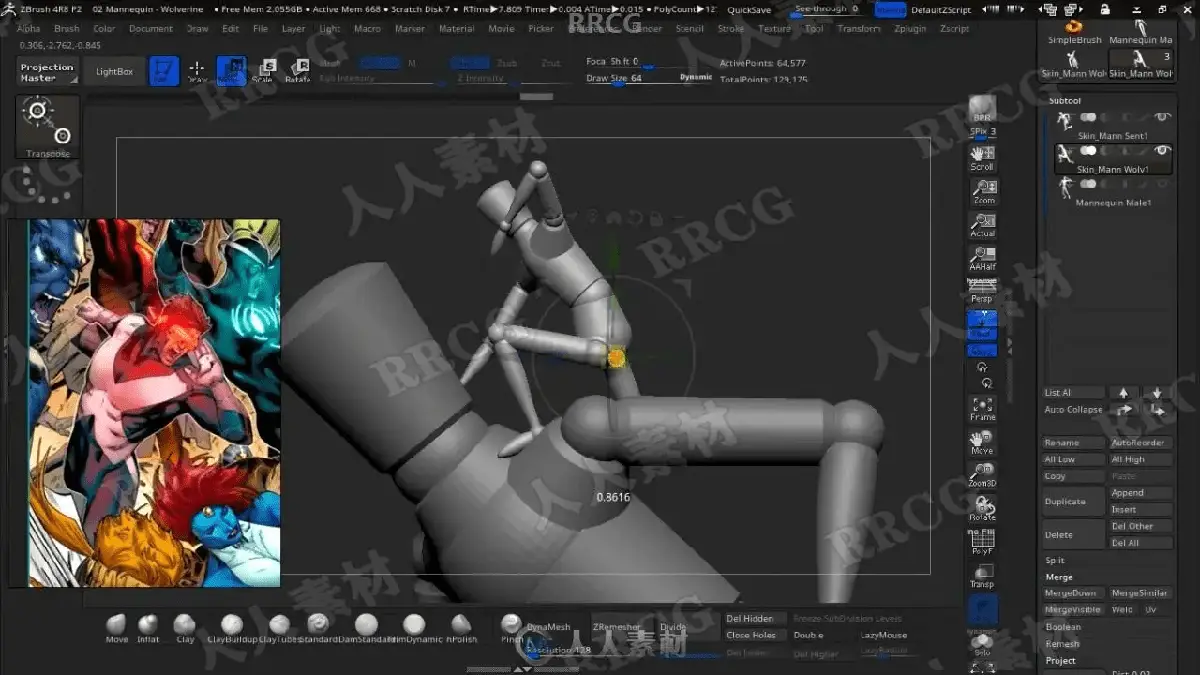This screenshot has height=675, width=1200.
Task: Expand the Remesh section
Action: point(1063,644)
